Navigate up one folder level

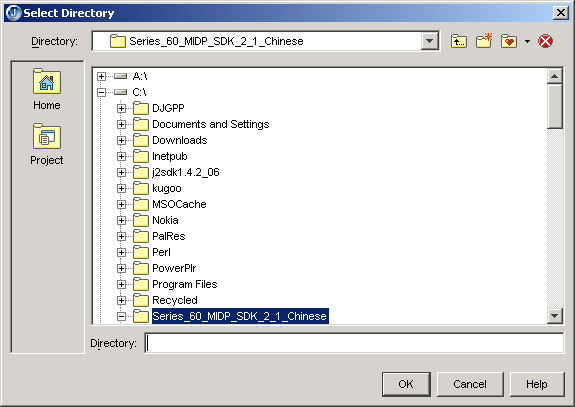459,41
